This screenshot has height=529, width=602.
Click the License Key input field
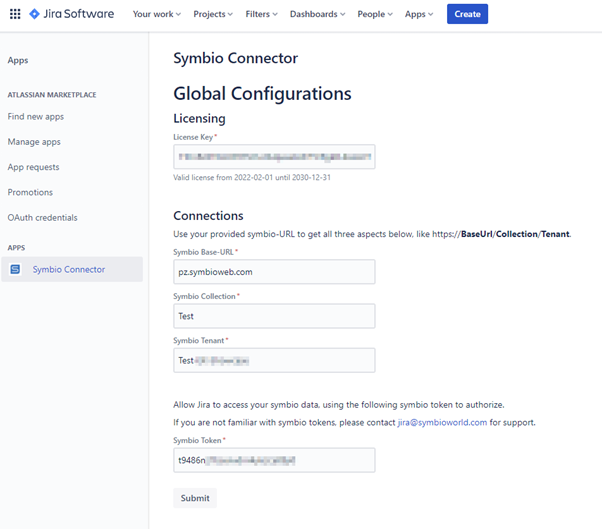274,157
